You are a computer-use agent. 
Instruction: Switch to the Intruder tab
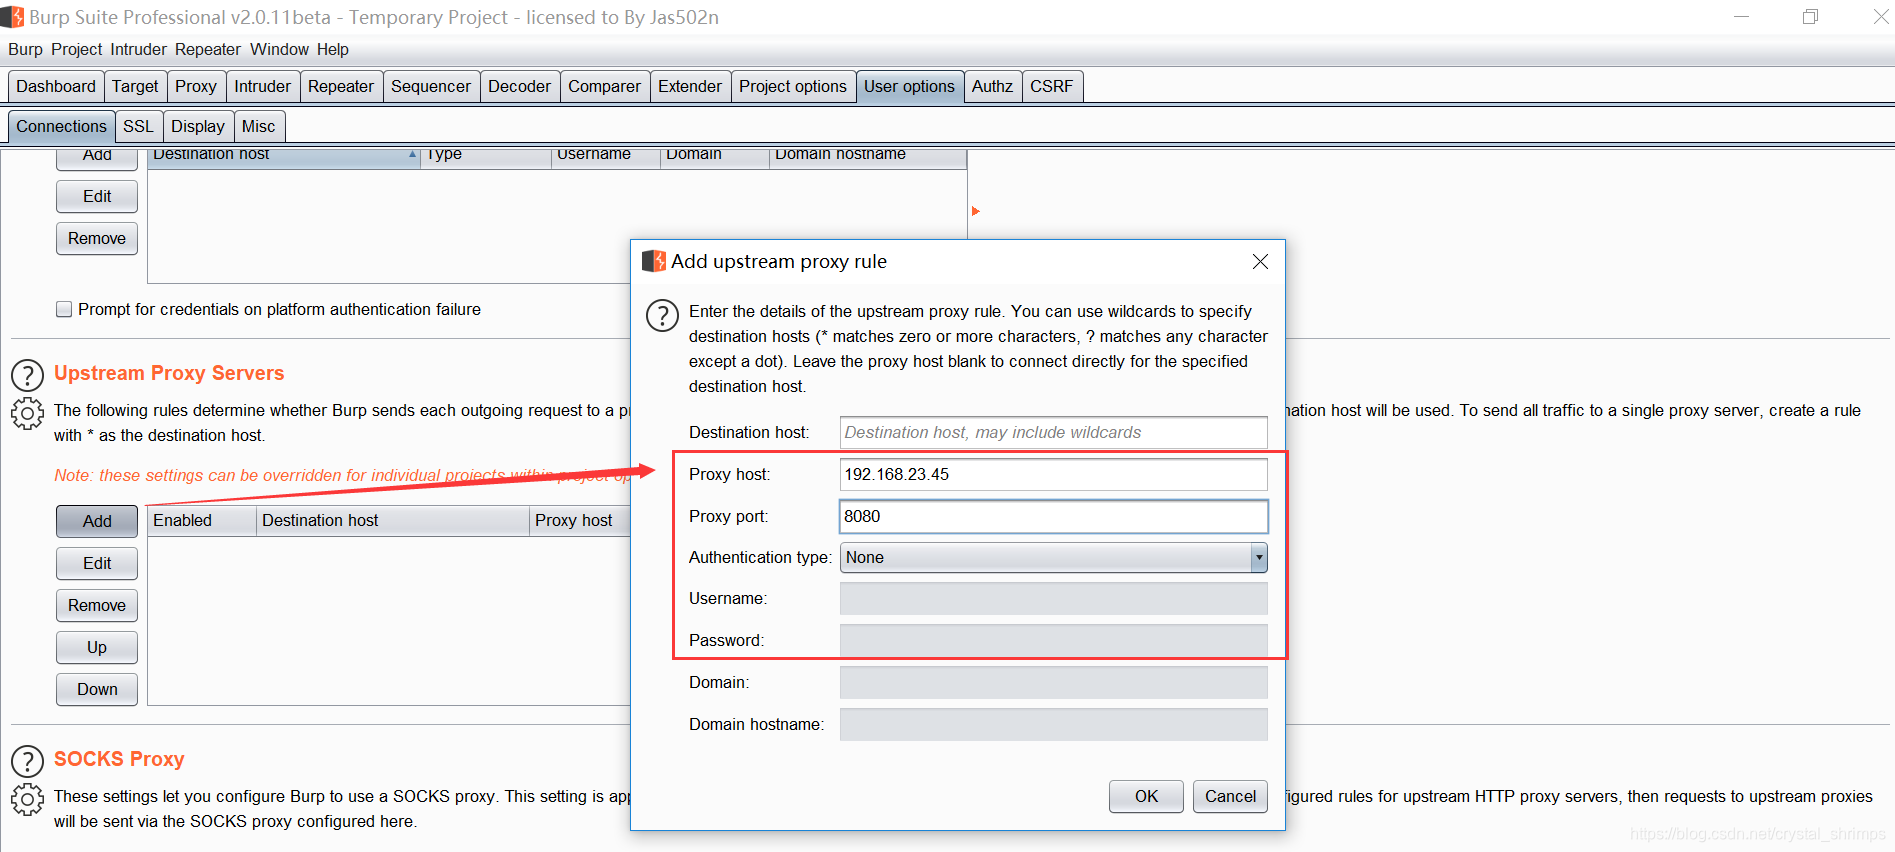(262, 86)
